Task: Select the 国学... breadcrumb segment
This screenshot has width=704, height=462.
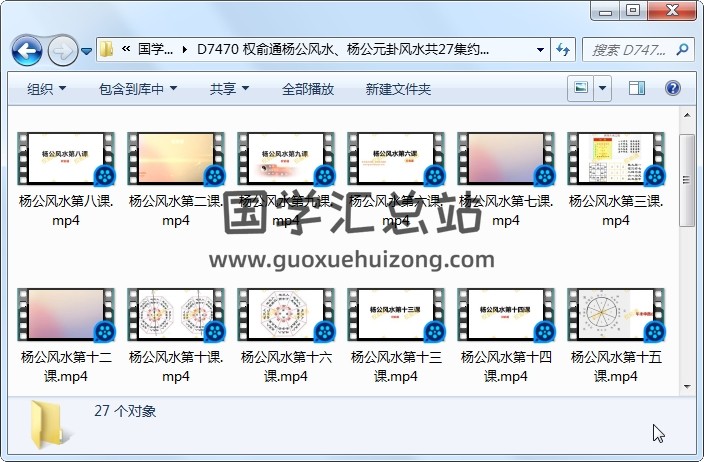Action: click(155, 49)
